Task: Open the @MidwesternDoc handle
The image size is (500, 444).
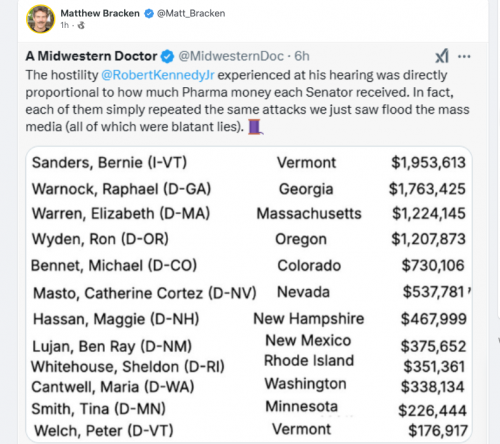Action: [231, 56]
